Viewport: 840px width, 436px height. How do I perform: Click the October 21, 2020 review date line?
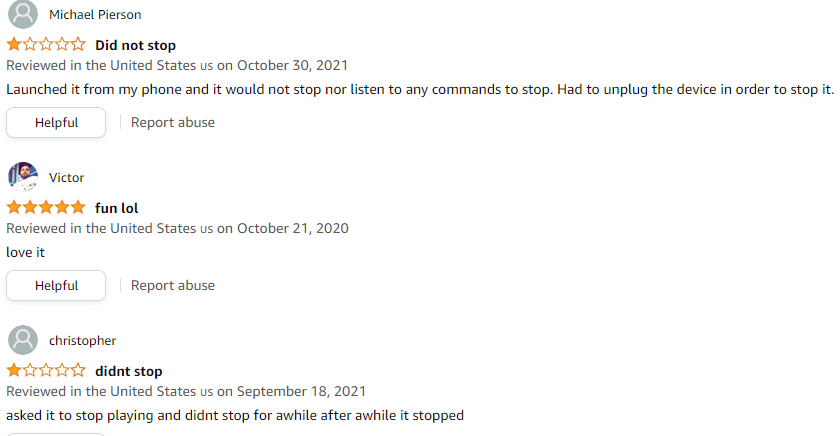pyautogui.click(x=177, y=228)
